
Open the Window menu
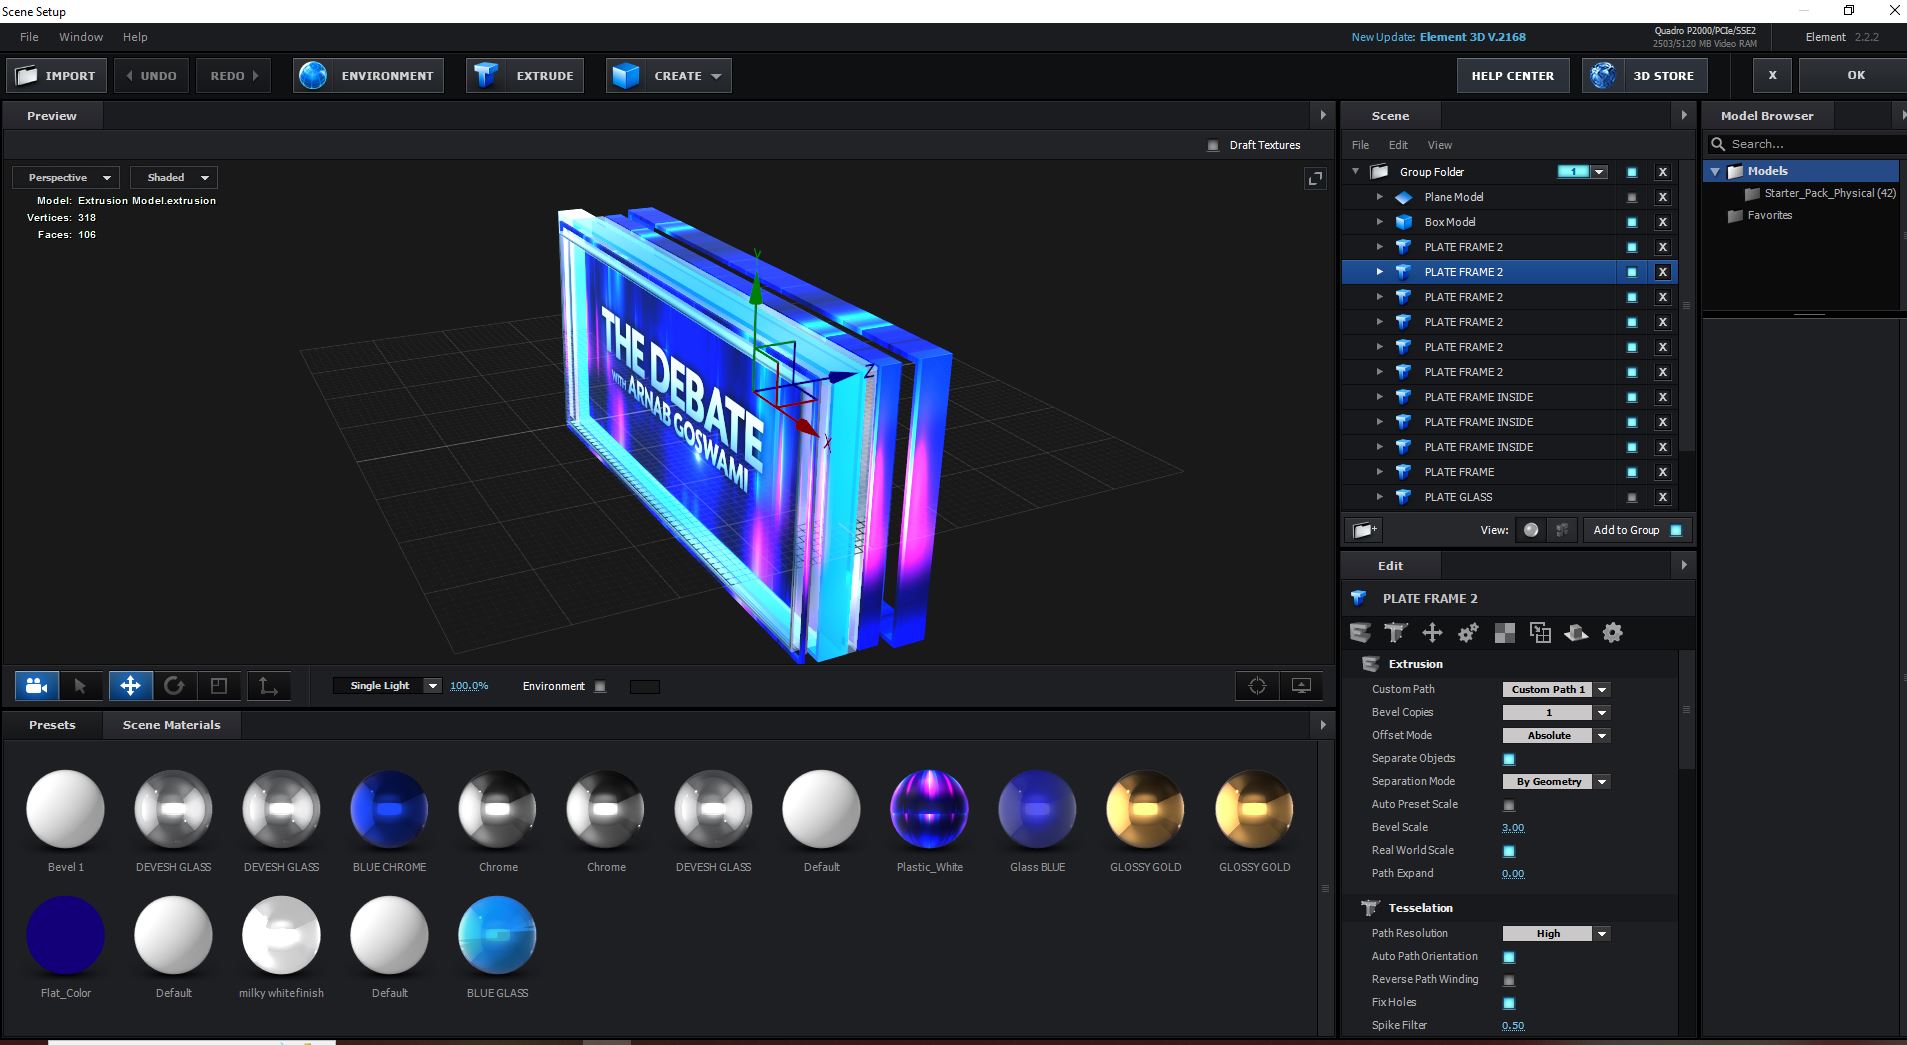click(x=81, y=37)
